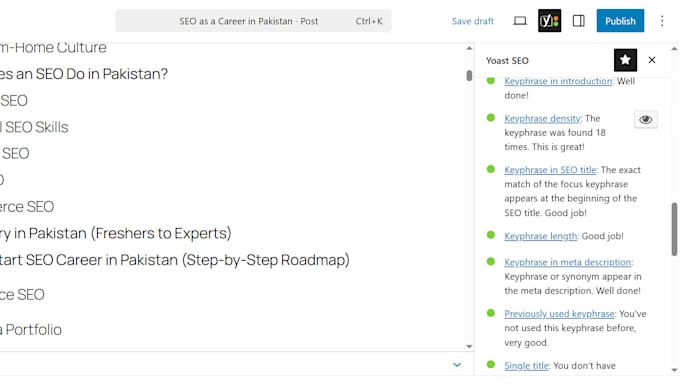The image size is (680, 392).
Task: Open the Keyphrase in introduction link
Action: [x=558, y=81]
